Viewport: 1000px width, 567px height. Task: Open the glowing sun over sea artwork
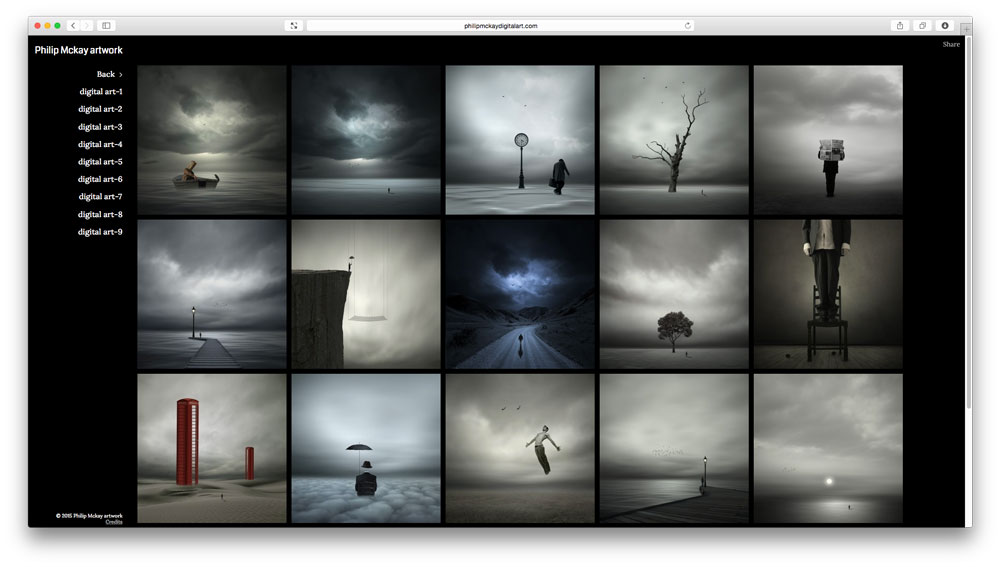[828, 448]
